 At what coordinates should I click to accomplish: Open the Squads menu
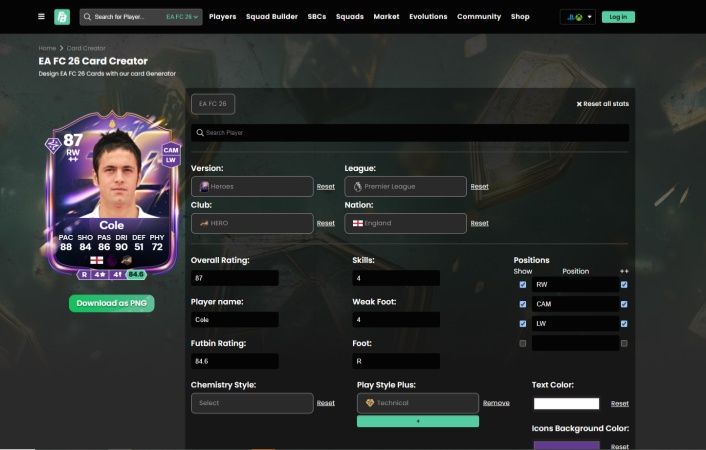point(350,17)
